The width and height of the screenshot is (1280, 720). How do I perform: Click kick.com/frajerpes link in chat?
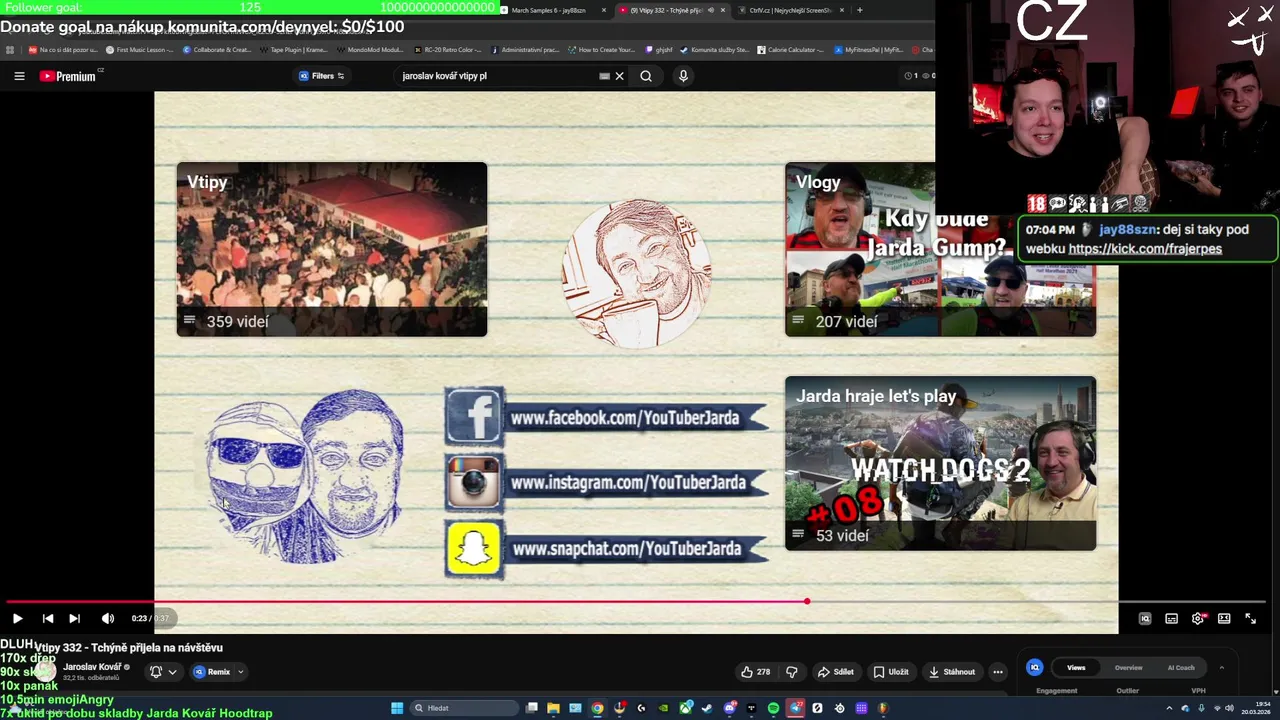[x=1145, y=249]
